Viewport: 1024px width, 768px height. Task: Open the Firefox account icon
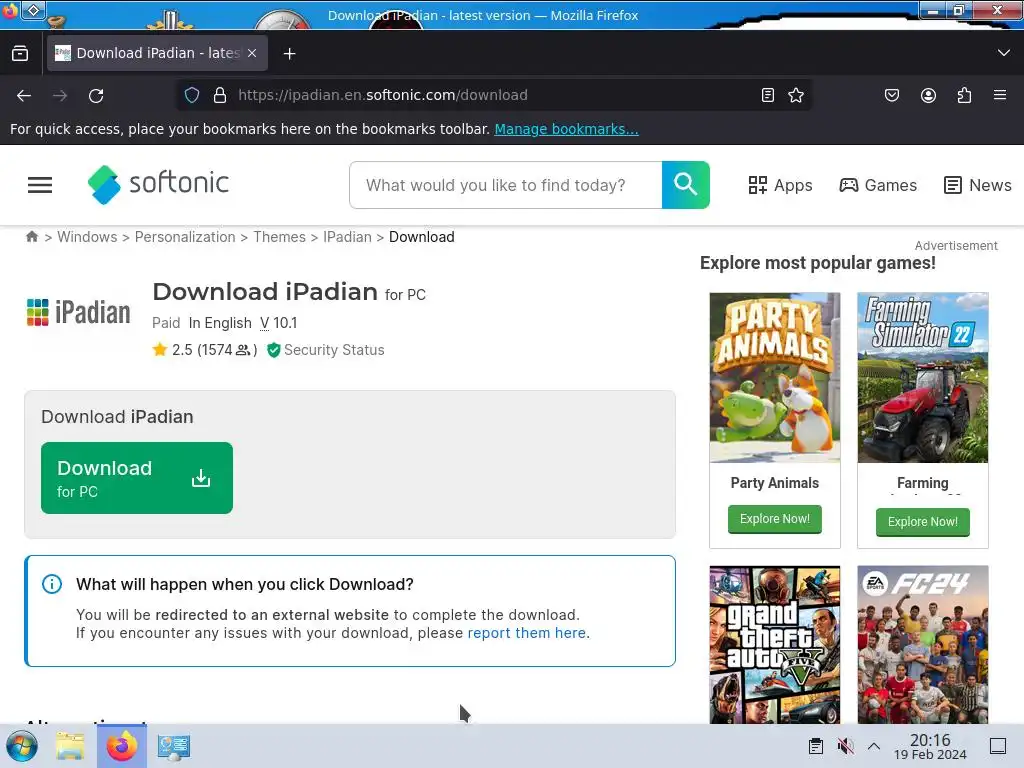pos(928,95)
